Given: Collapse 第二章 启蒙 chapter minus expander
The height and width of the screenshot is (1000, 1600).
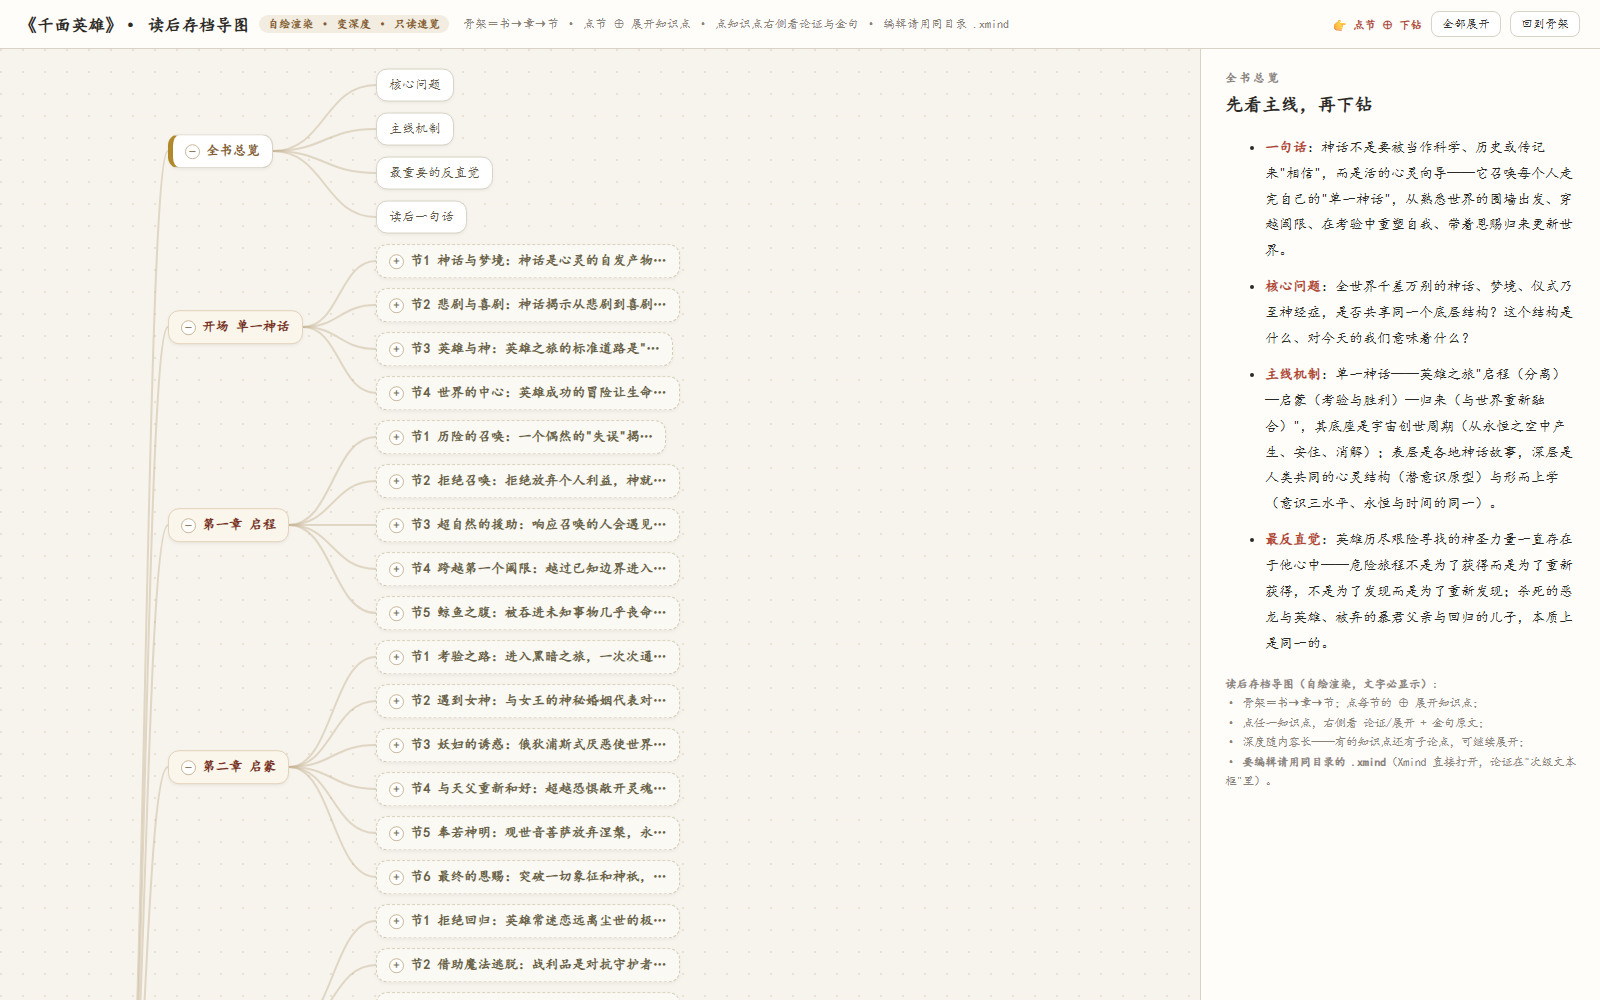Looking at the screenshot, I should 188,767.
